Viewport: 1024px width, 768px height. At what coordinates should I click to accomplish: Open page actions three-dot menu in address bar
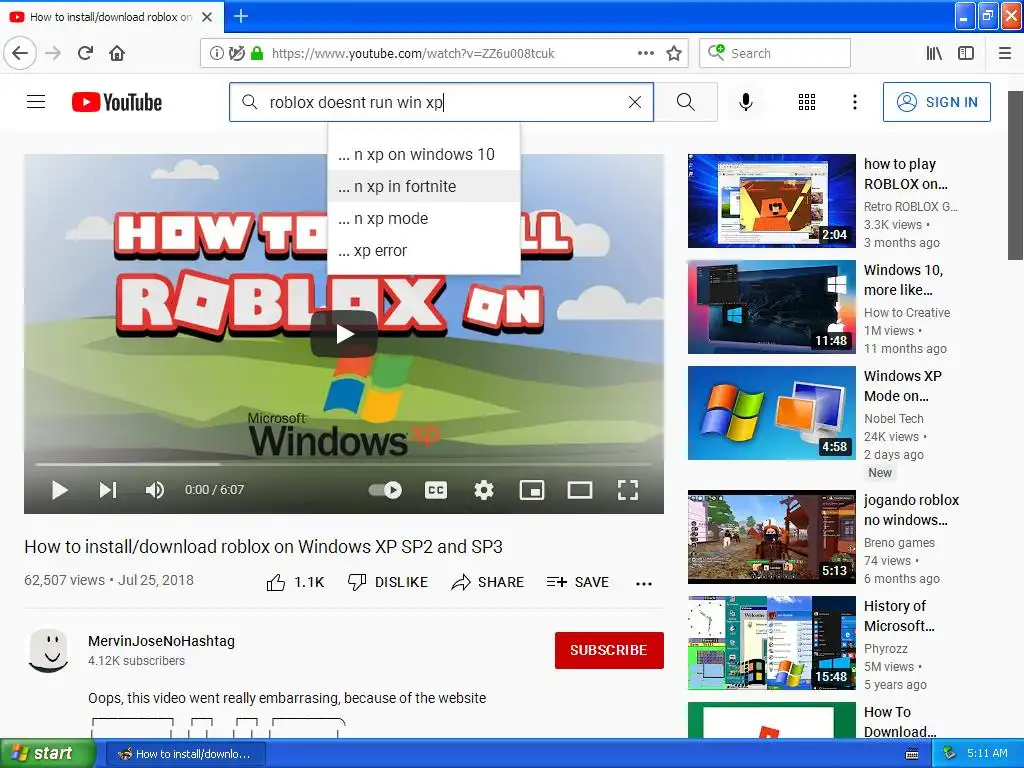click(646, 53)
